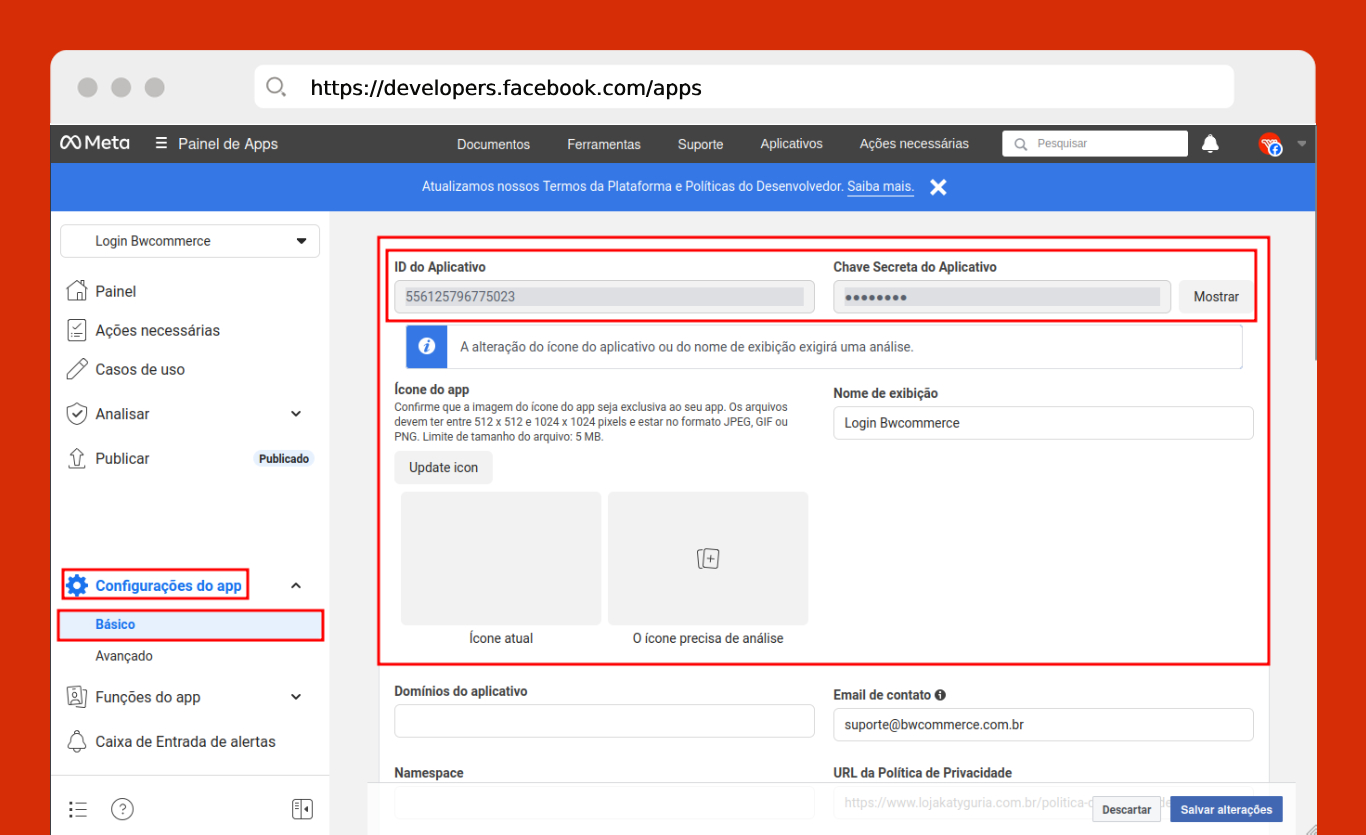This screenshot has height=835, width=1366.
Task: Open Suporte in top navigation
Action: pos(700,144)
